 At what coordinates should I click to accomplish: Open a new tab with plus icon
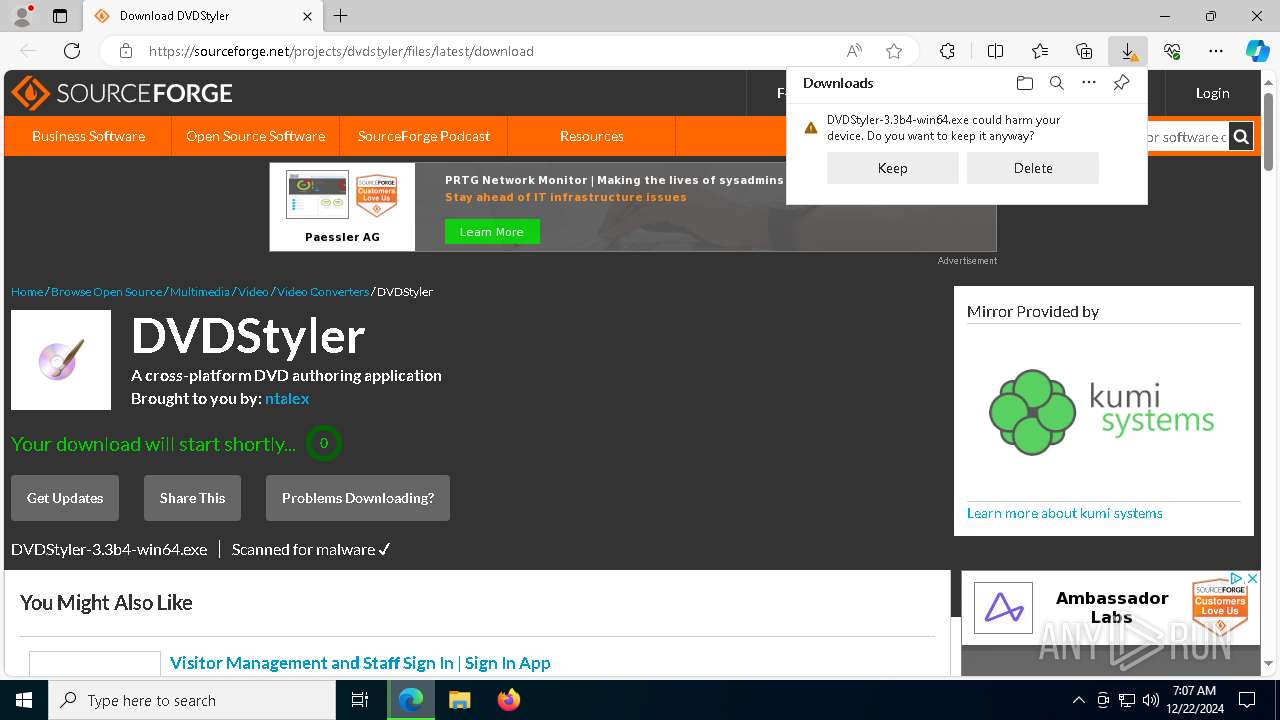click(340, 16)
